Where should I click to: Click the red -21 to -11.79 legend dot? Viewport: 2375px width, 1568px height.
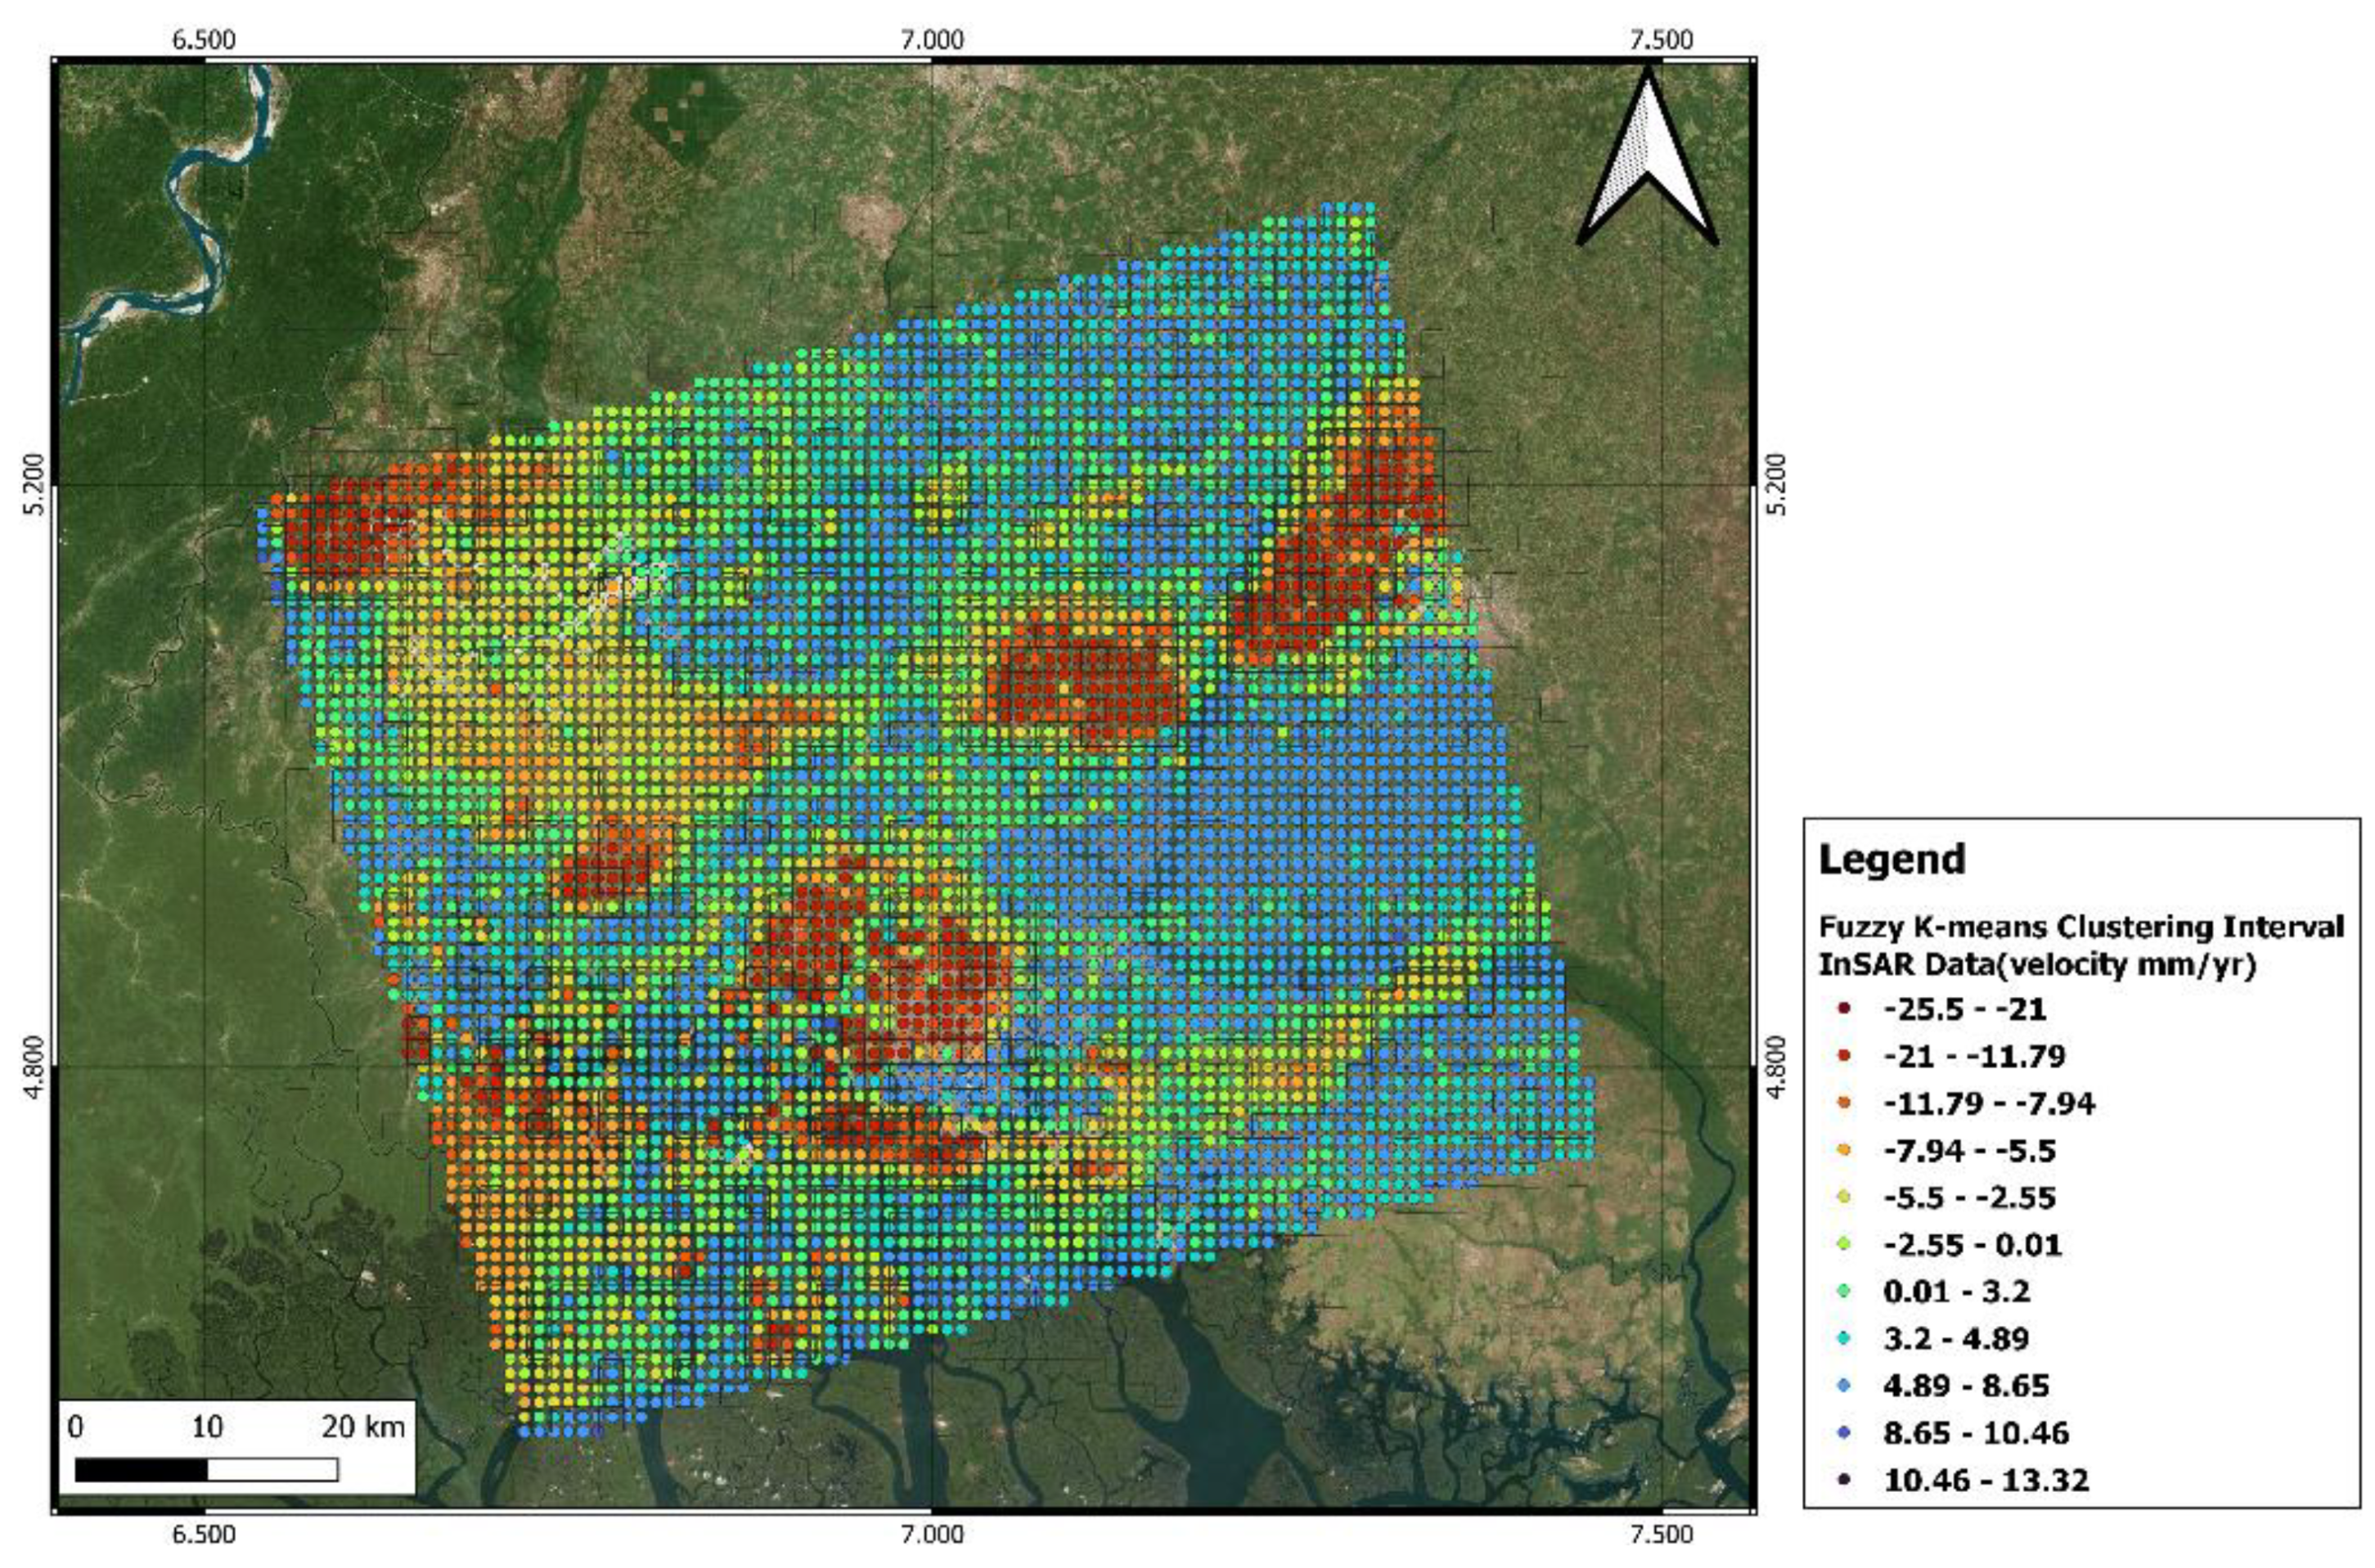(x=1845, y=1055)
